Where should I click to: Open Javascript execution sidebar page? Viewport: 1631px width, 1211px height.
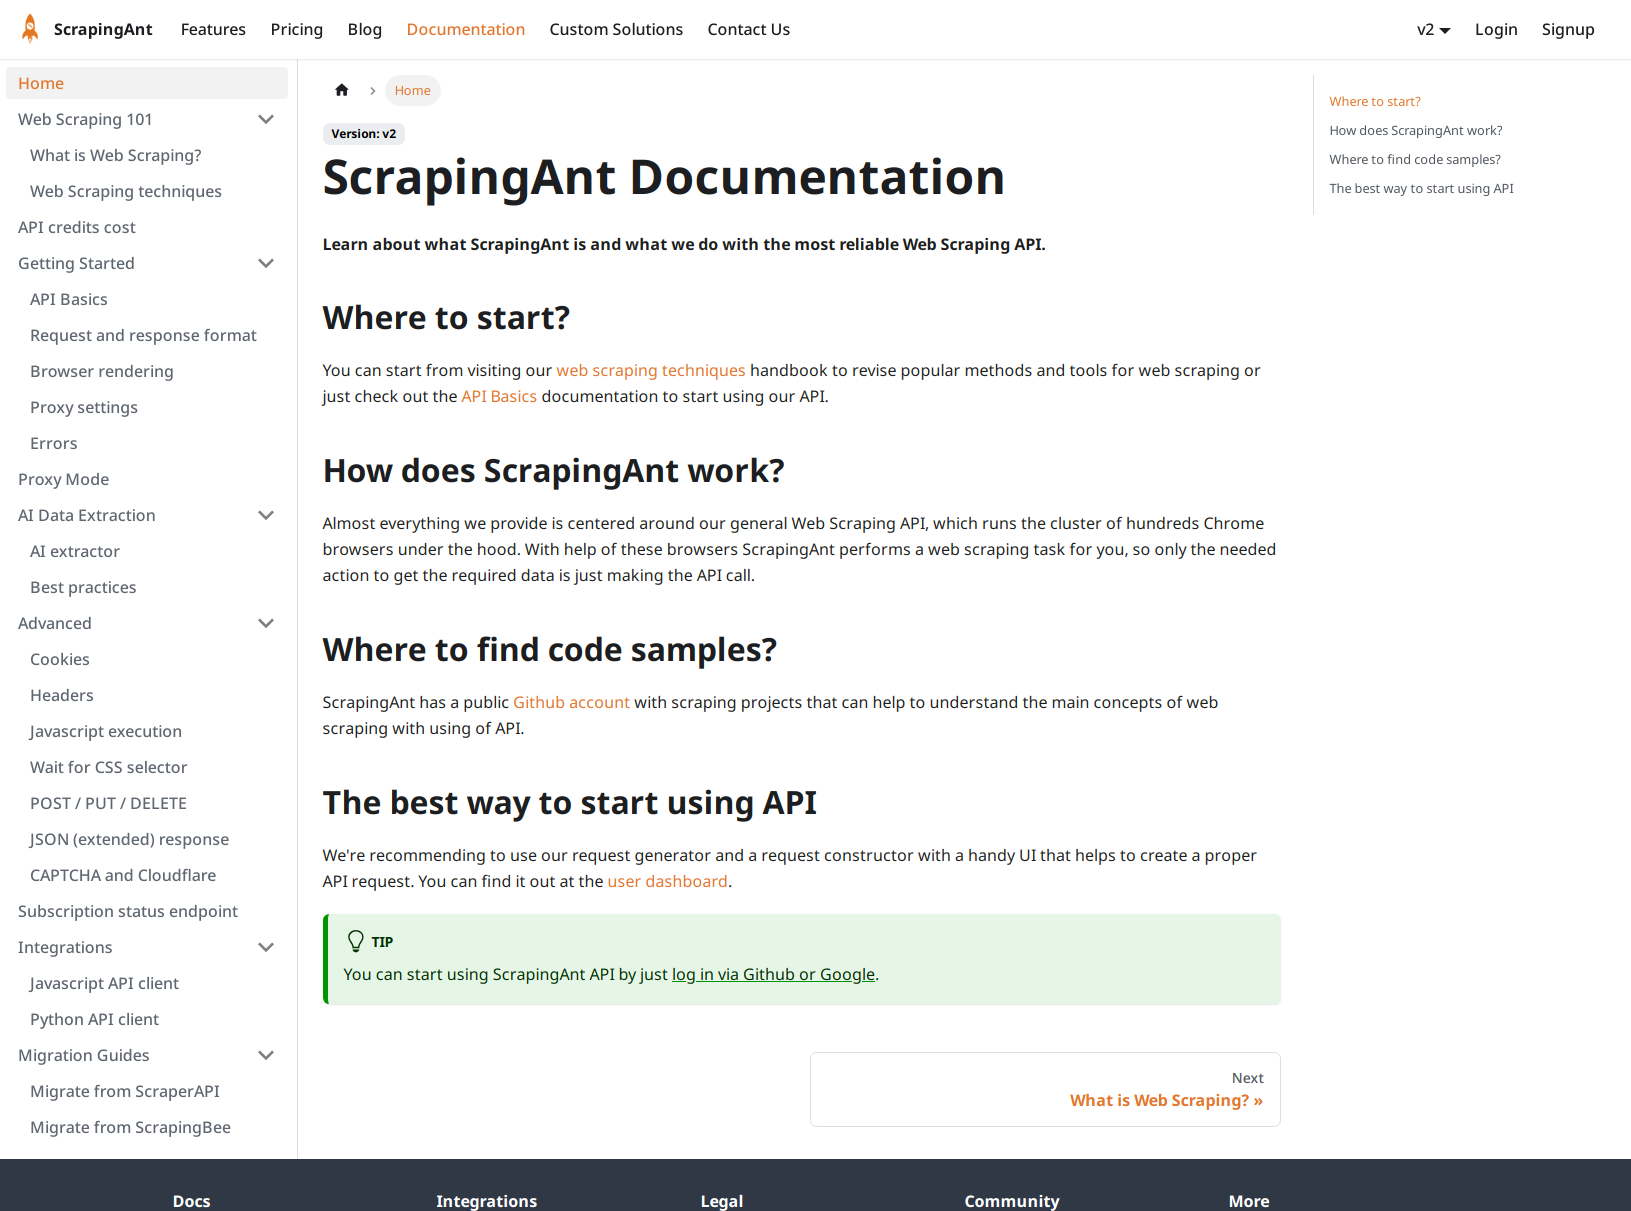tap(106, 731)
